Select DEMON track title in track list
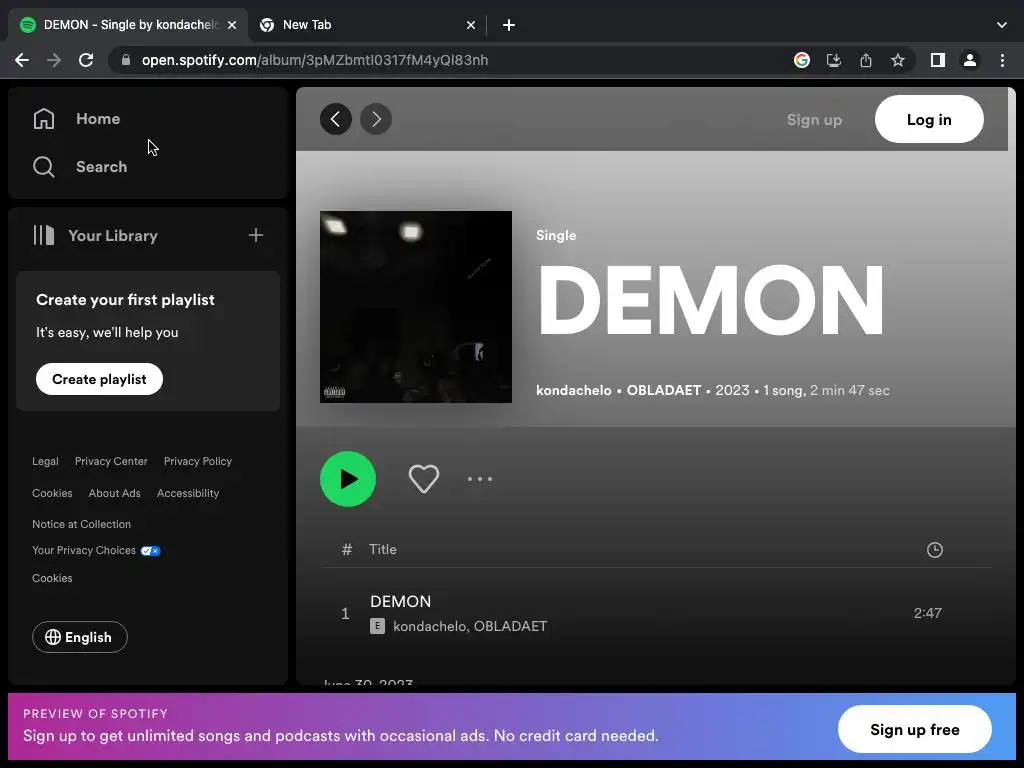The width and height of the screenshot is (1024, 768). point(400,601)
